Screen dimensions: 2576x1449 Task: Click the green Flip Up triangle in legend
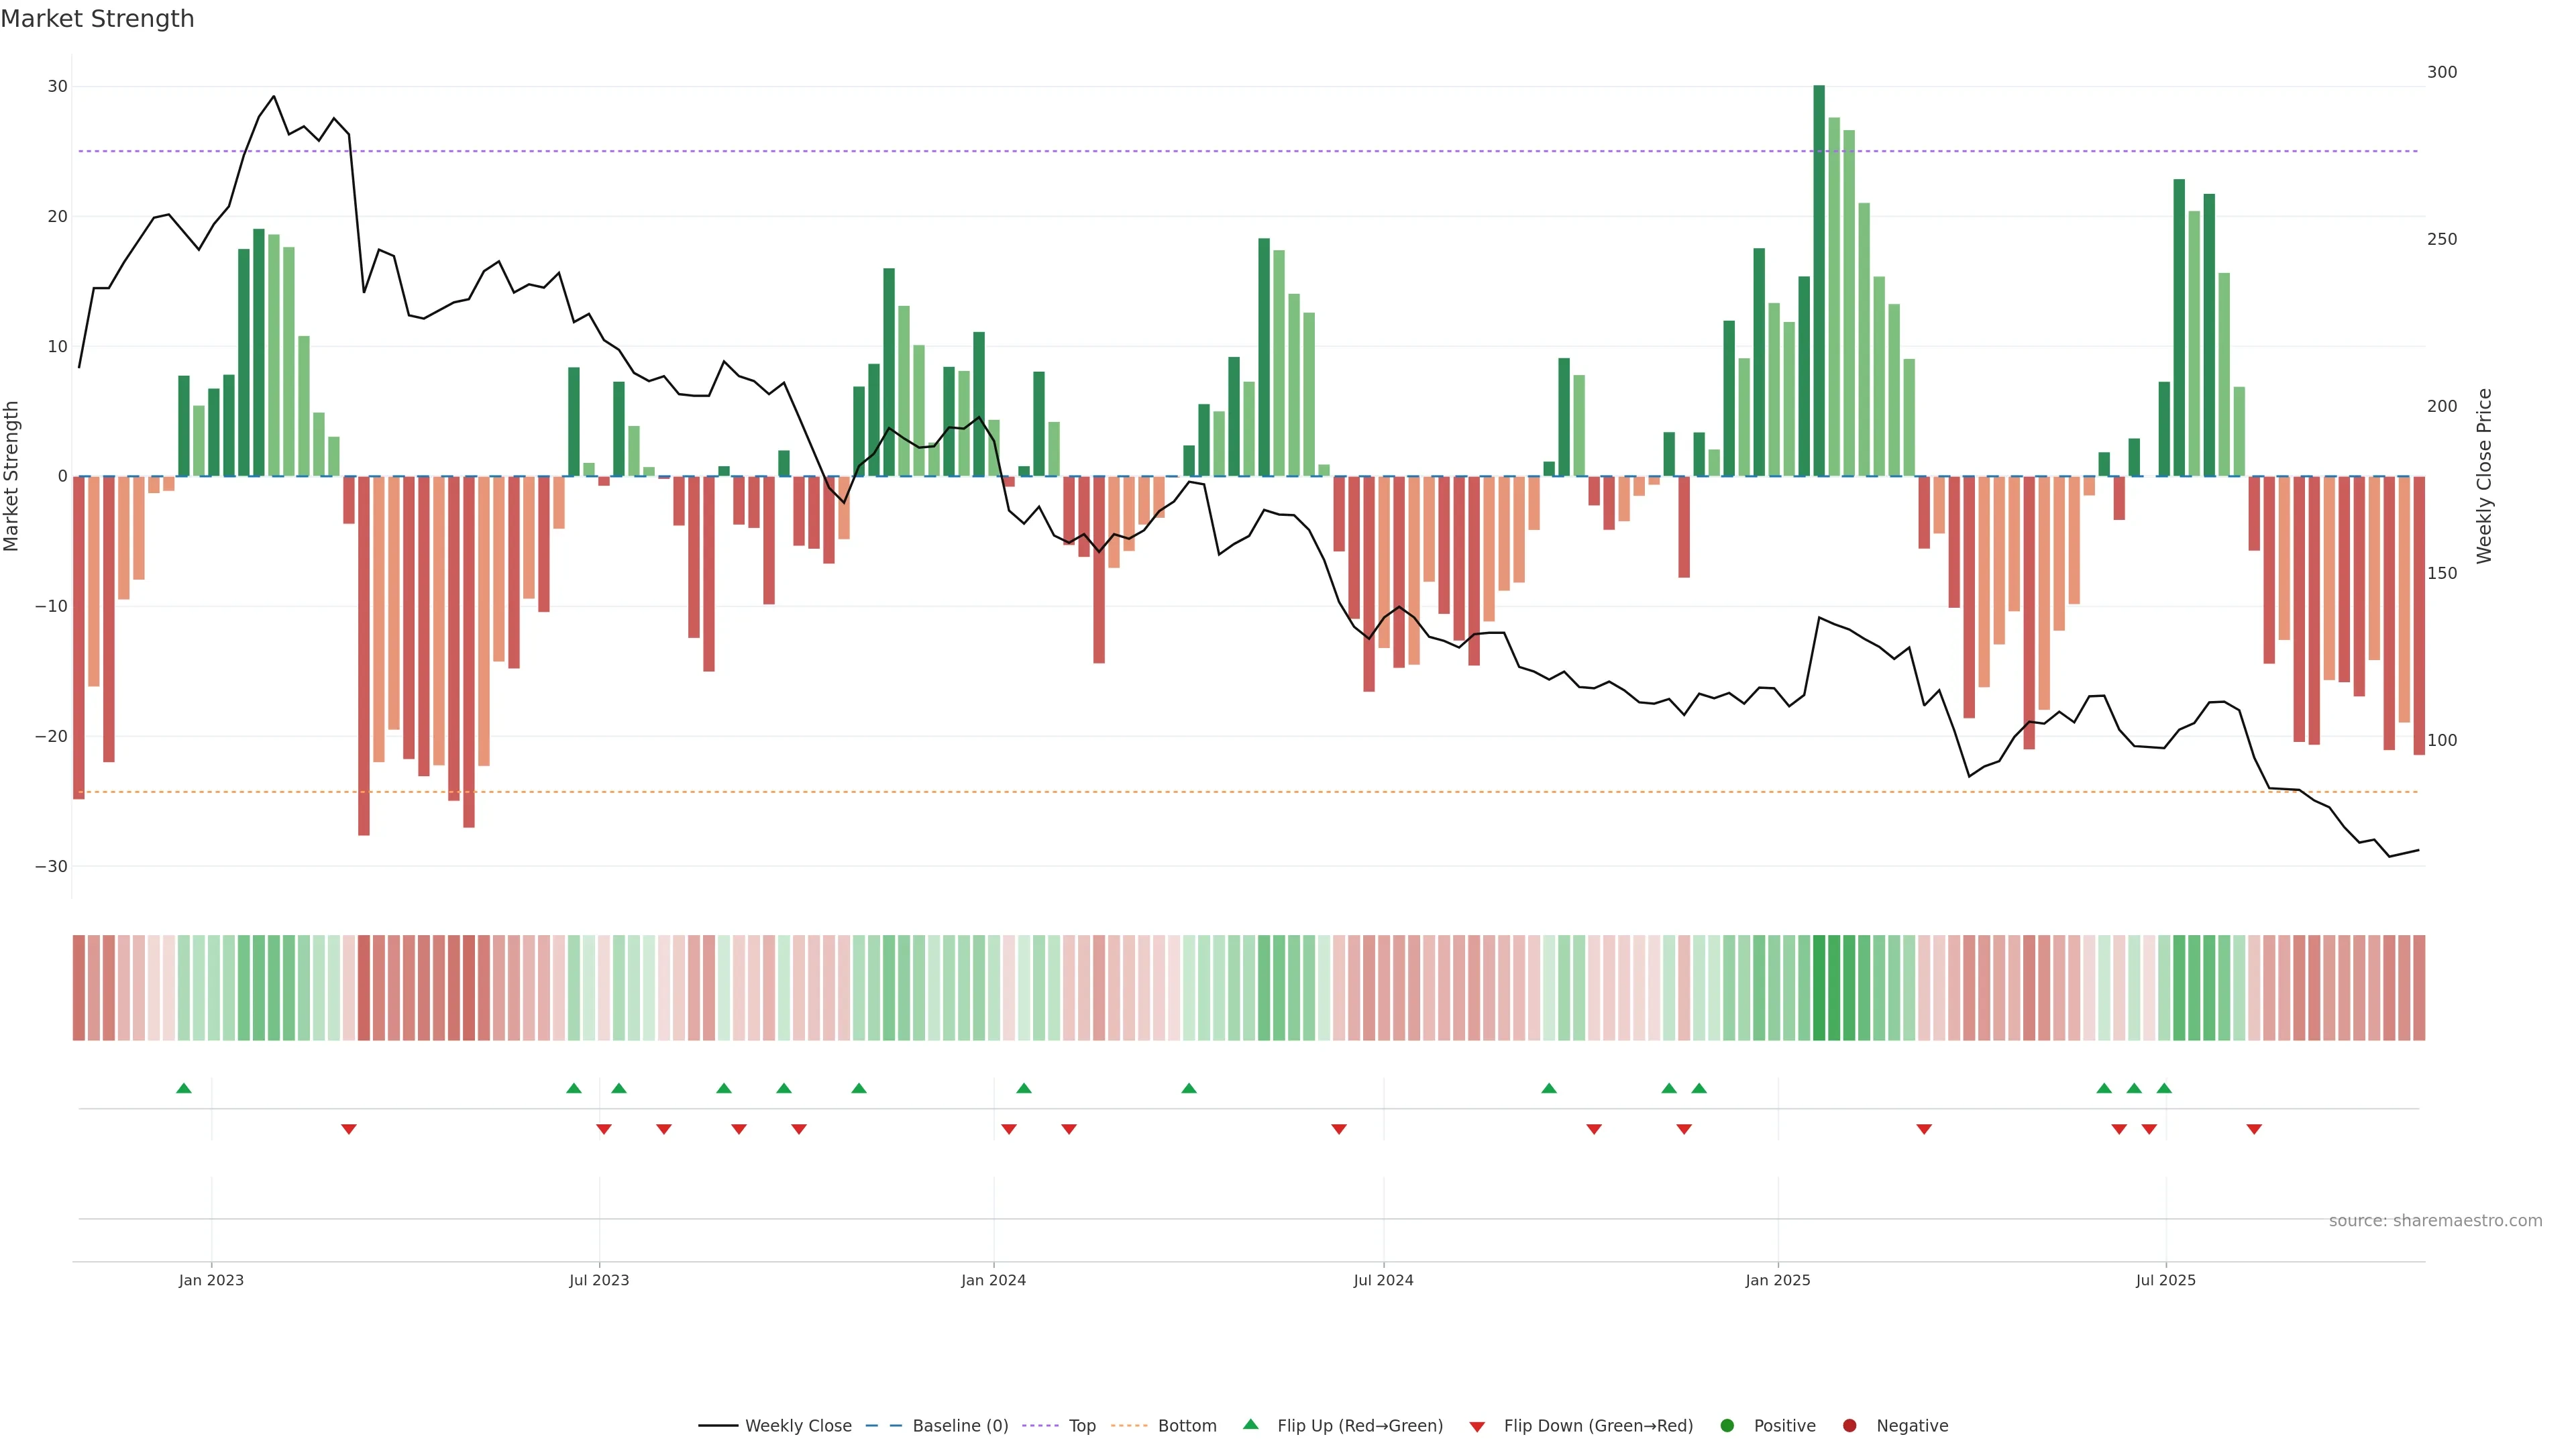(x=1250, y=1424)
